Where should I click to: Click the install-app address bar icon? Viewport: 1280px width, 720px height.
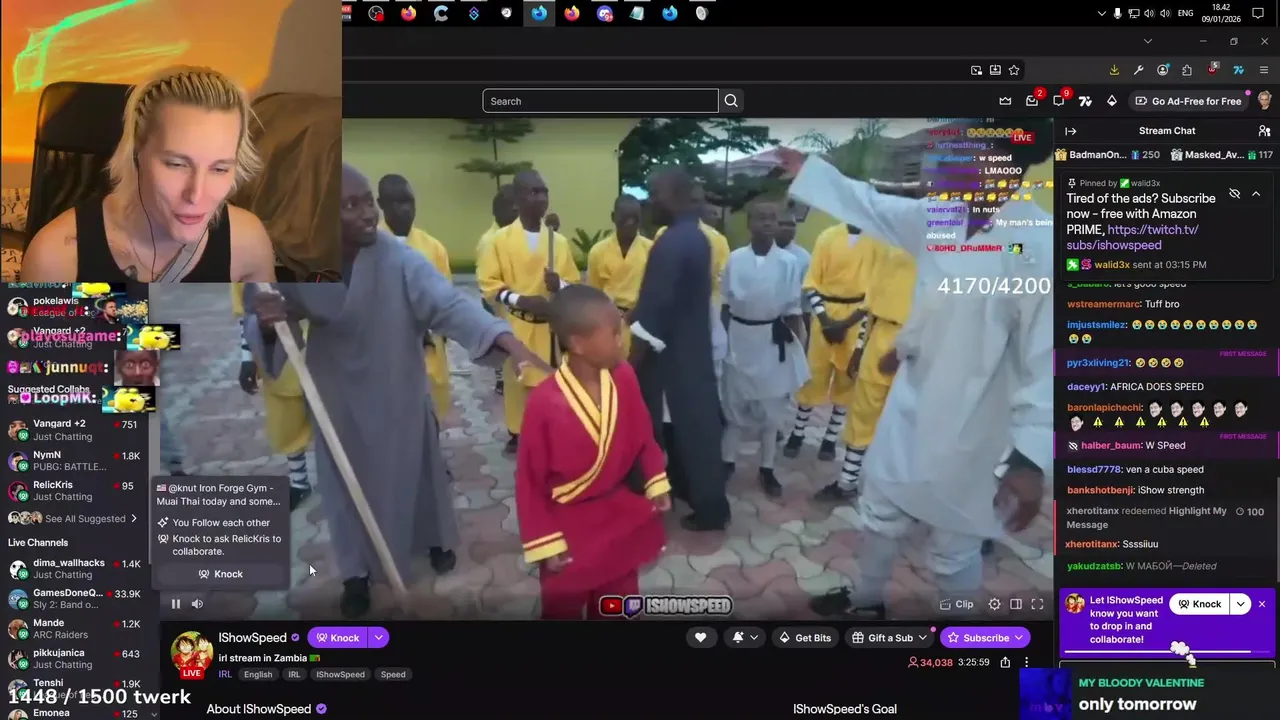[x=995, y=70]
